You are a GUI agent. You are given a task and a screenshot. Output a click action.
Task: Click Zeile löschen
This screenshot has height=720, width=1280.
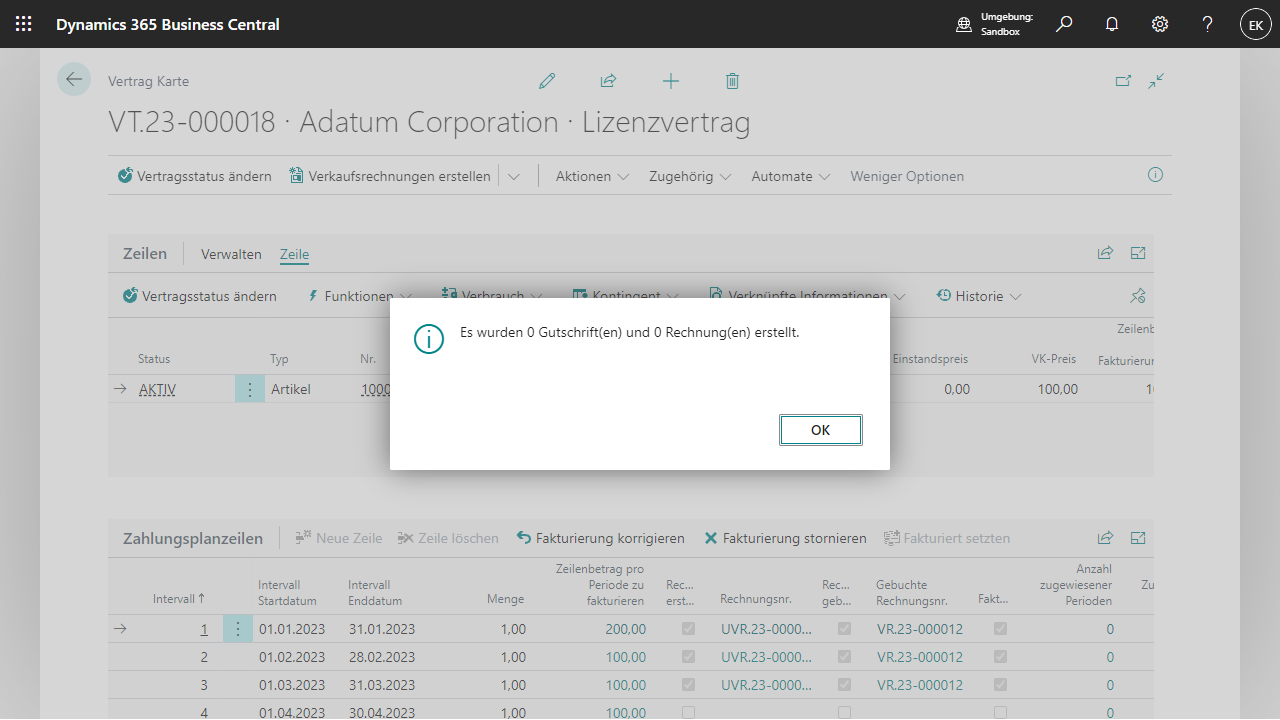448,538
